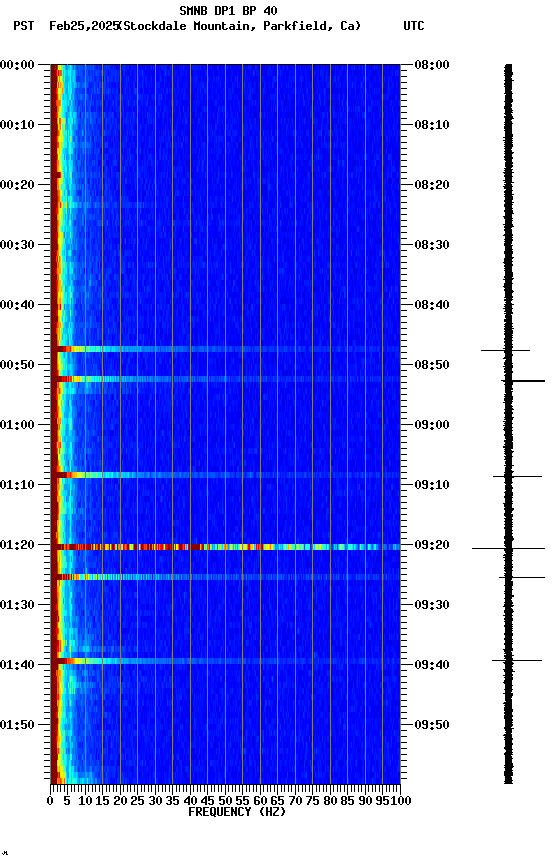This screenshot has height=864, width=552.
Task: Click the 09:20 UTC time label
Action: pyautogui.click(x=432, y=545)
